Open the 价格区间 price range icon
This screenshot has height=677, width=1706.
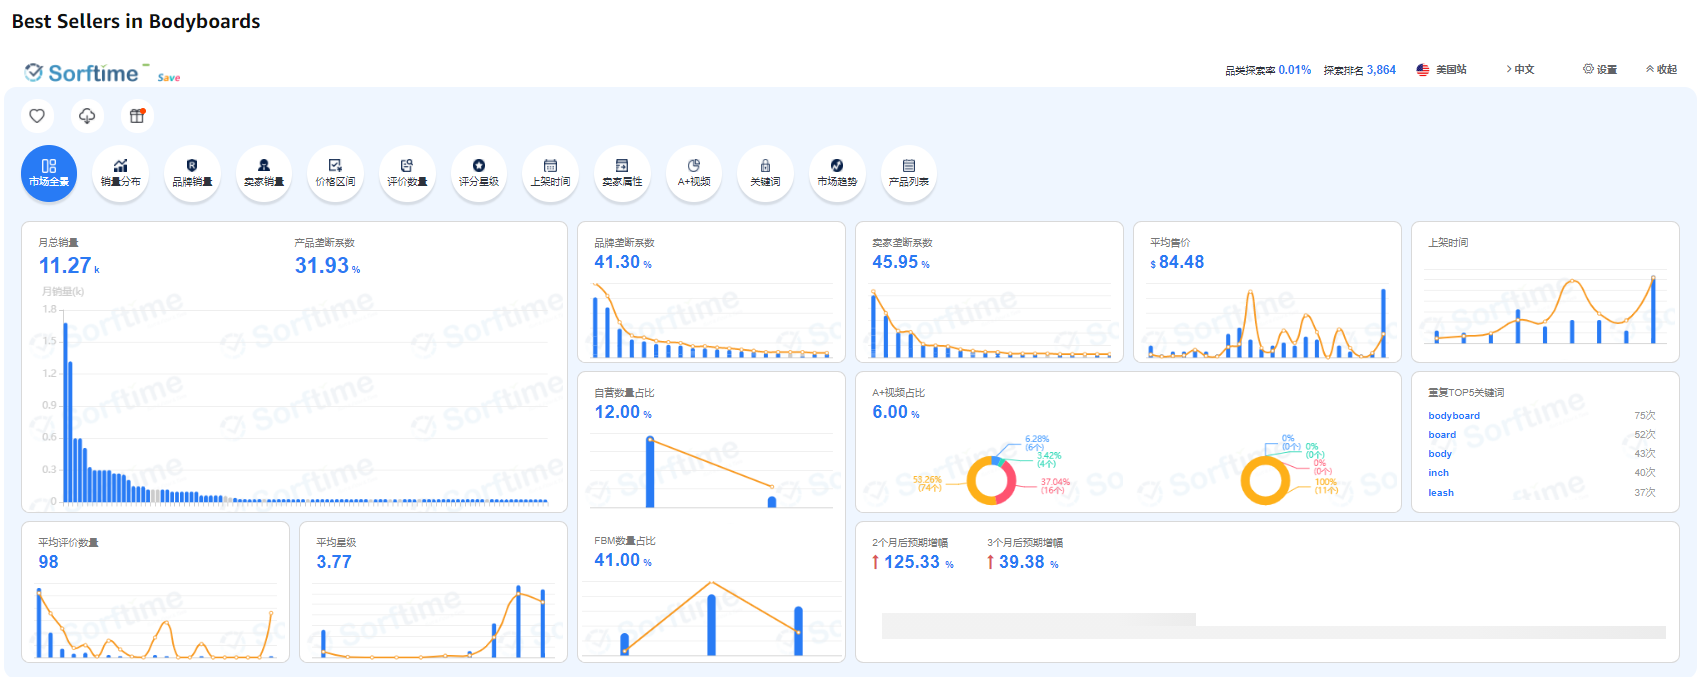(335, 173)
